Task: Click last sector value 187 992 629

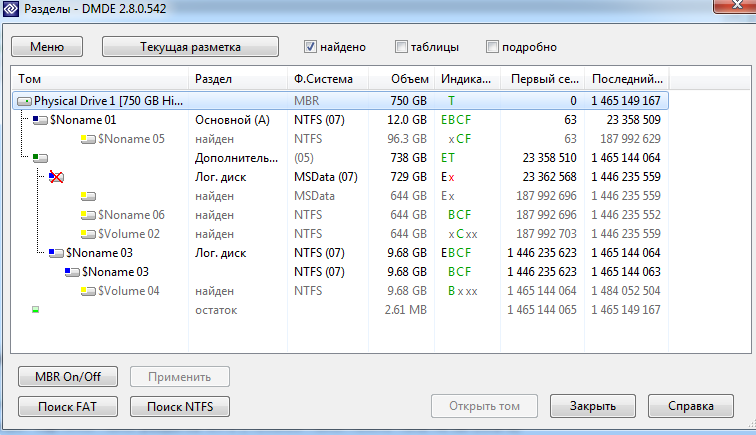Action: 630,139
